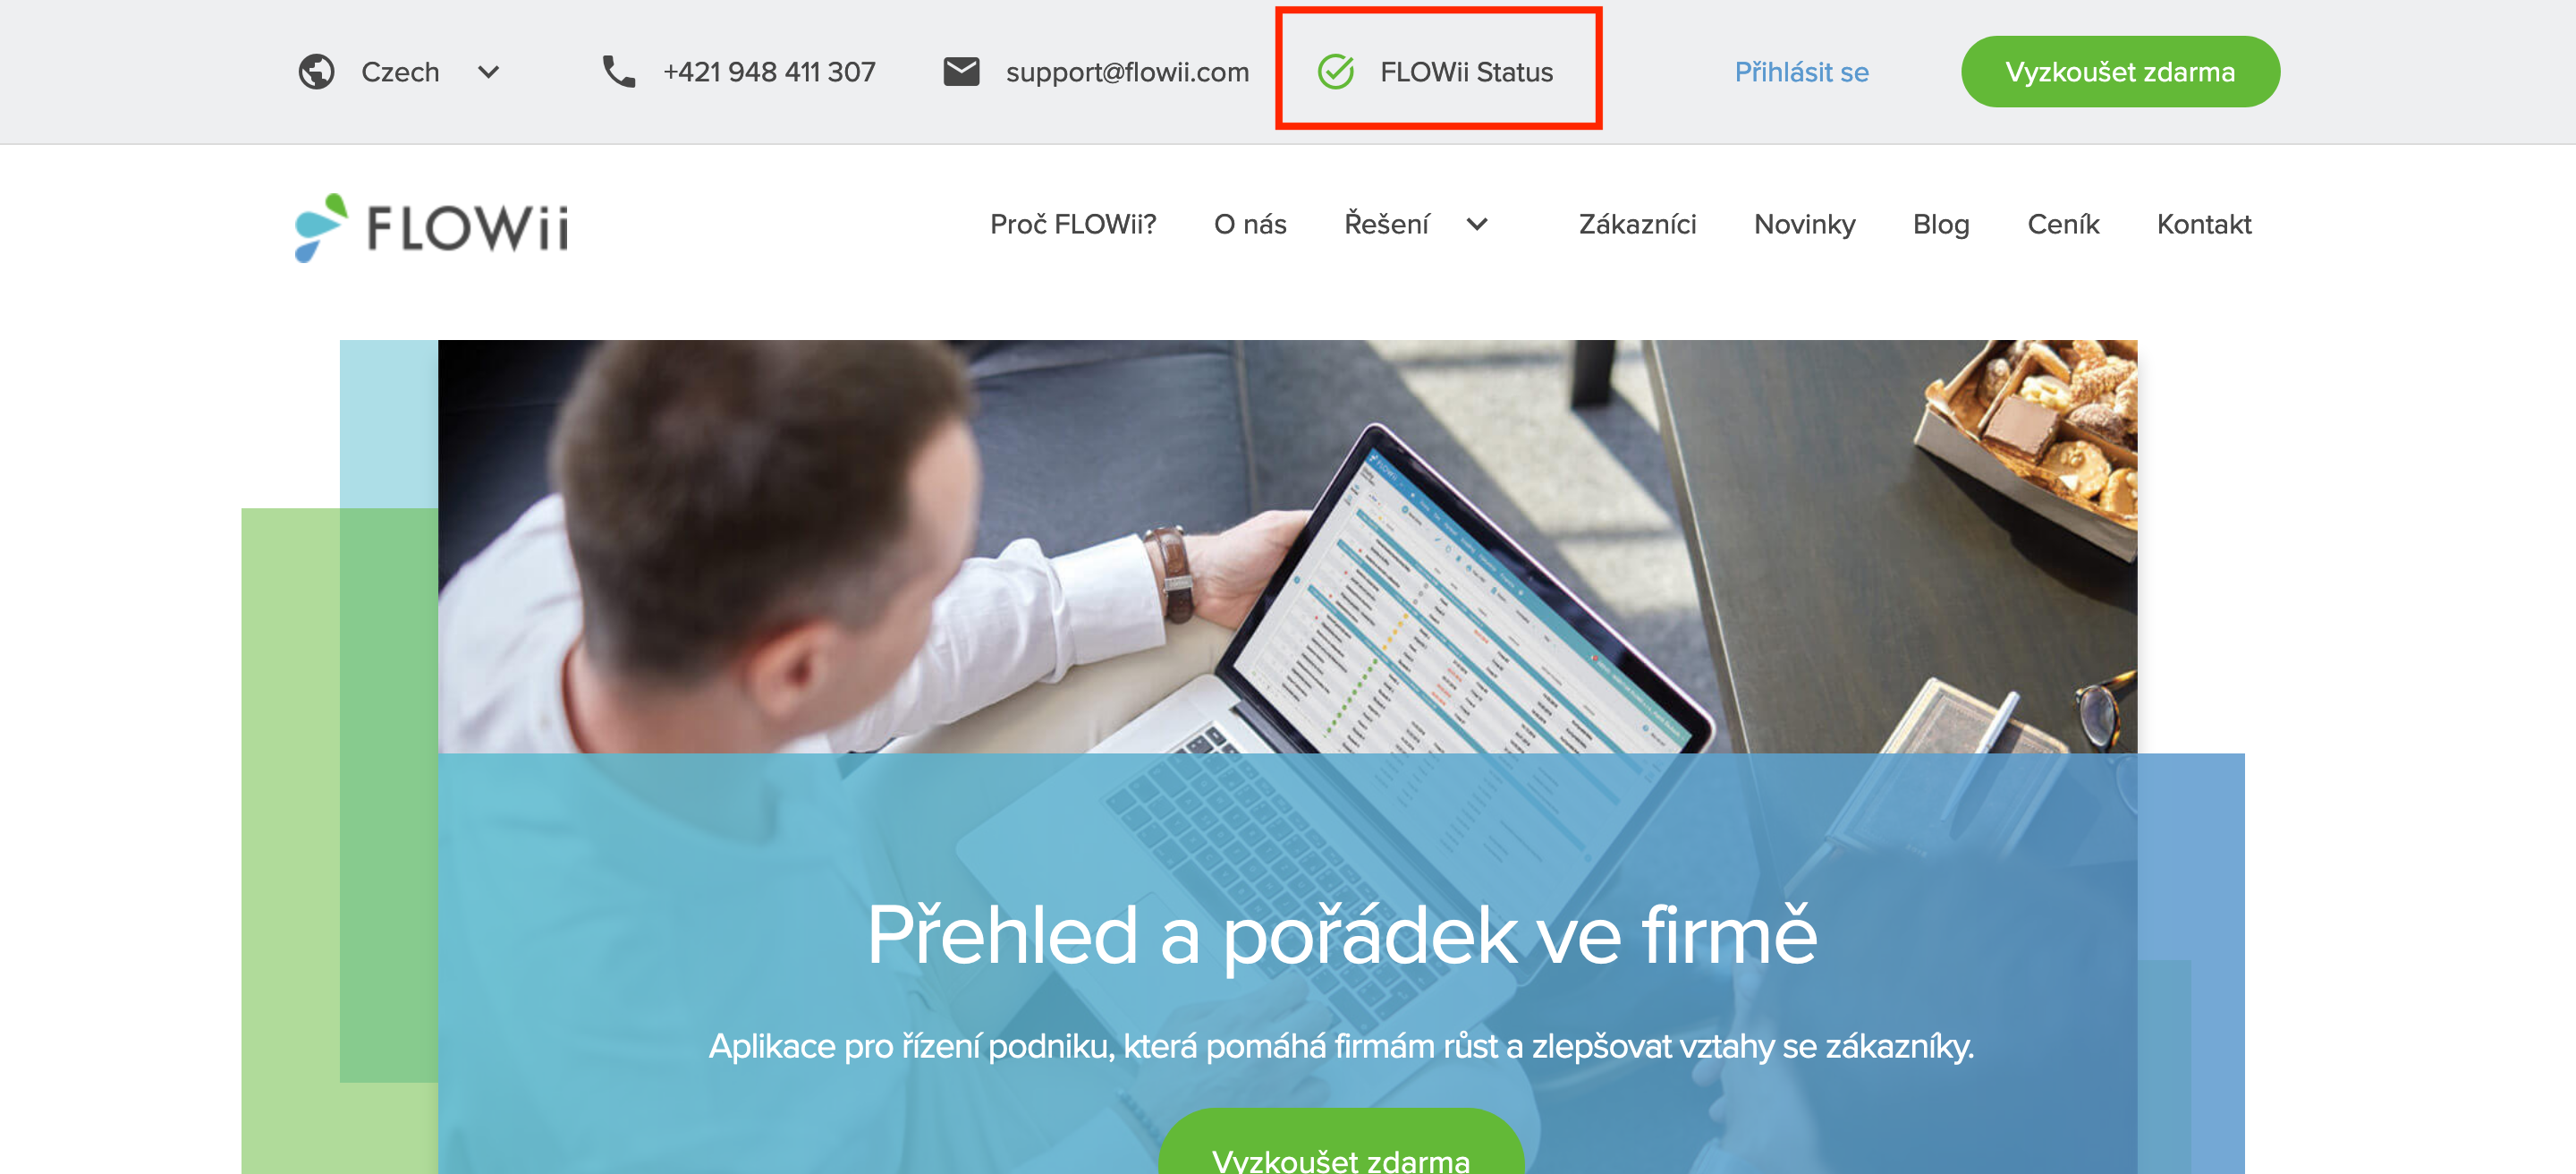Open the Blog section
This screenshot has width=2576, height=1174.
[1941, 224]
